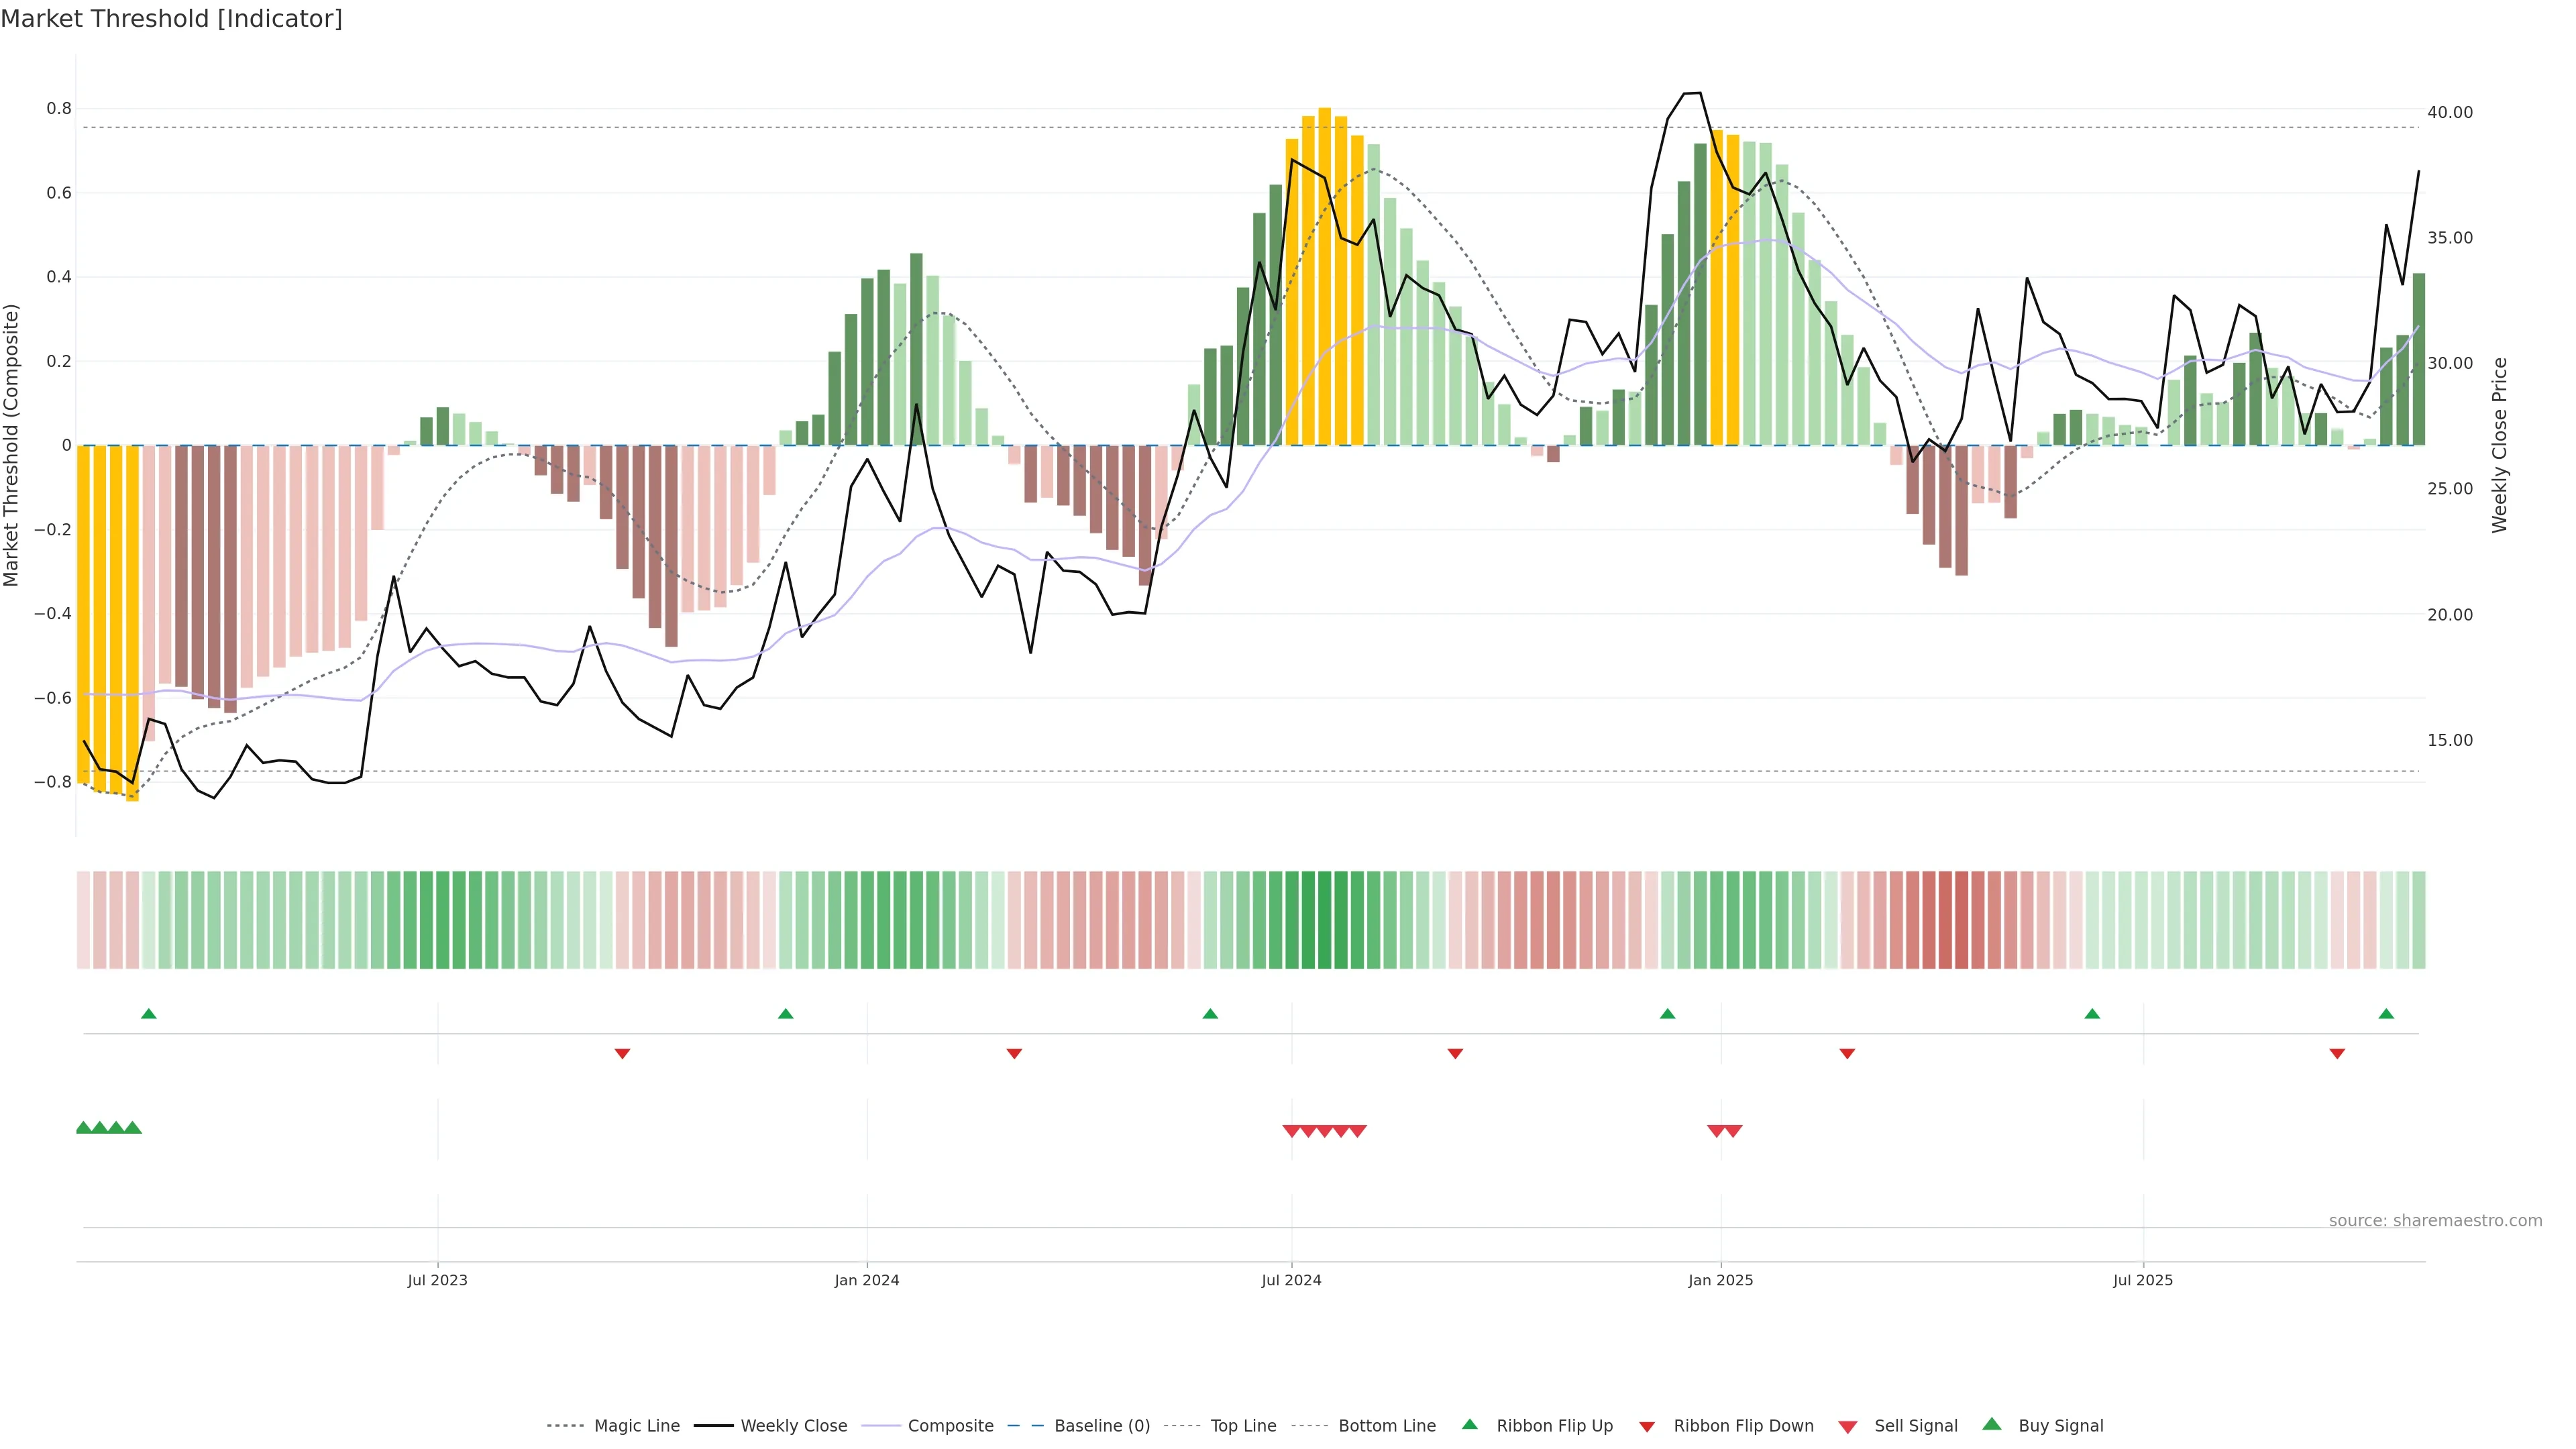The image size is (2576, 1449).
Task: Click the Ribbon Flip Down legend triangle icon
Action: coord(1647,1427)
